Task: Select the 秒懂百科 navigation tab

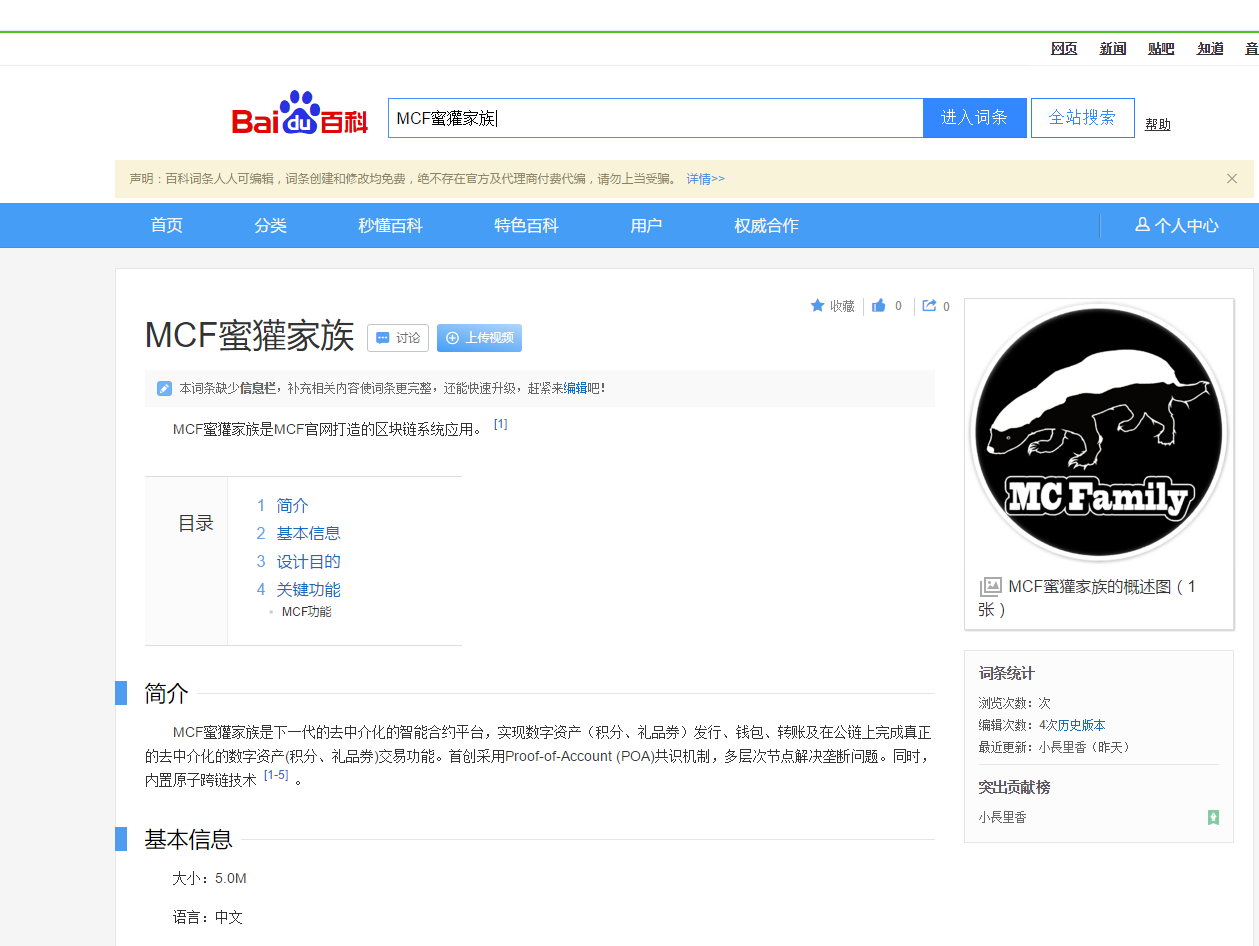Action: pyautogui.click(x=391, y=226)
